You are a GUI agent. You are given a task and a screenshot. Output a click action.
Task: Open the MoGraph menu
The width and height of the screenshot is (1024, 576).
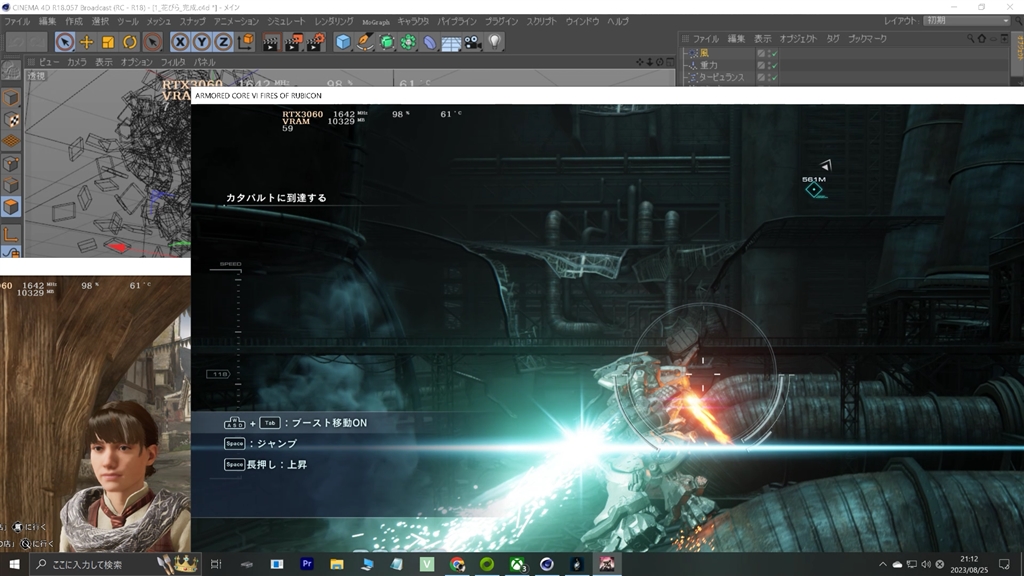(x=376, y=22)
